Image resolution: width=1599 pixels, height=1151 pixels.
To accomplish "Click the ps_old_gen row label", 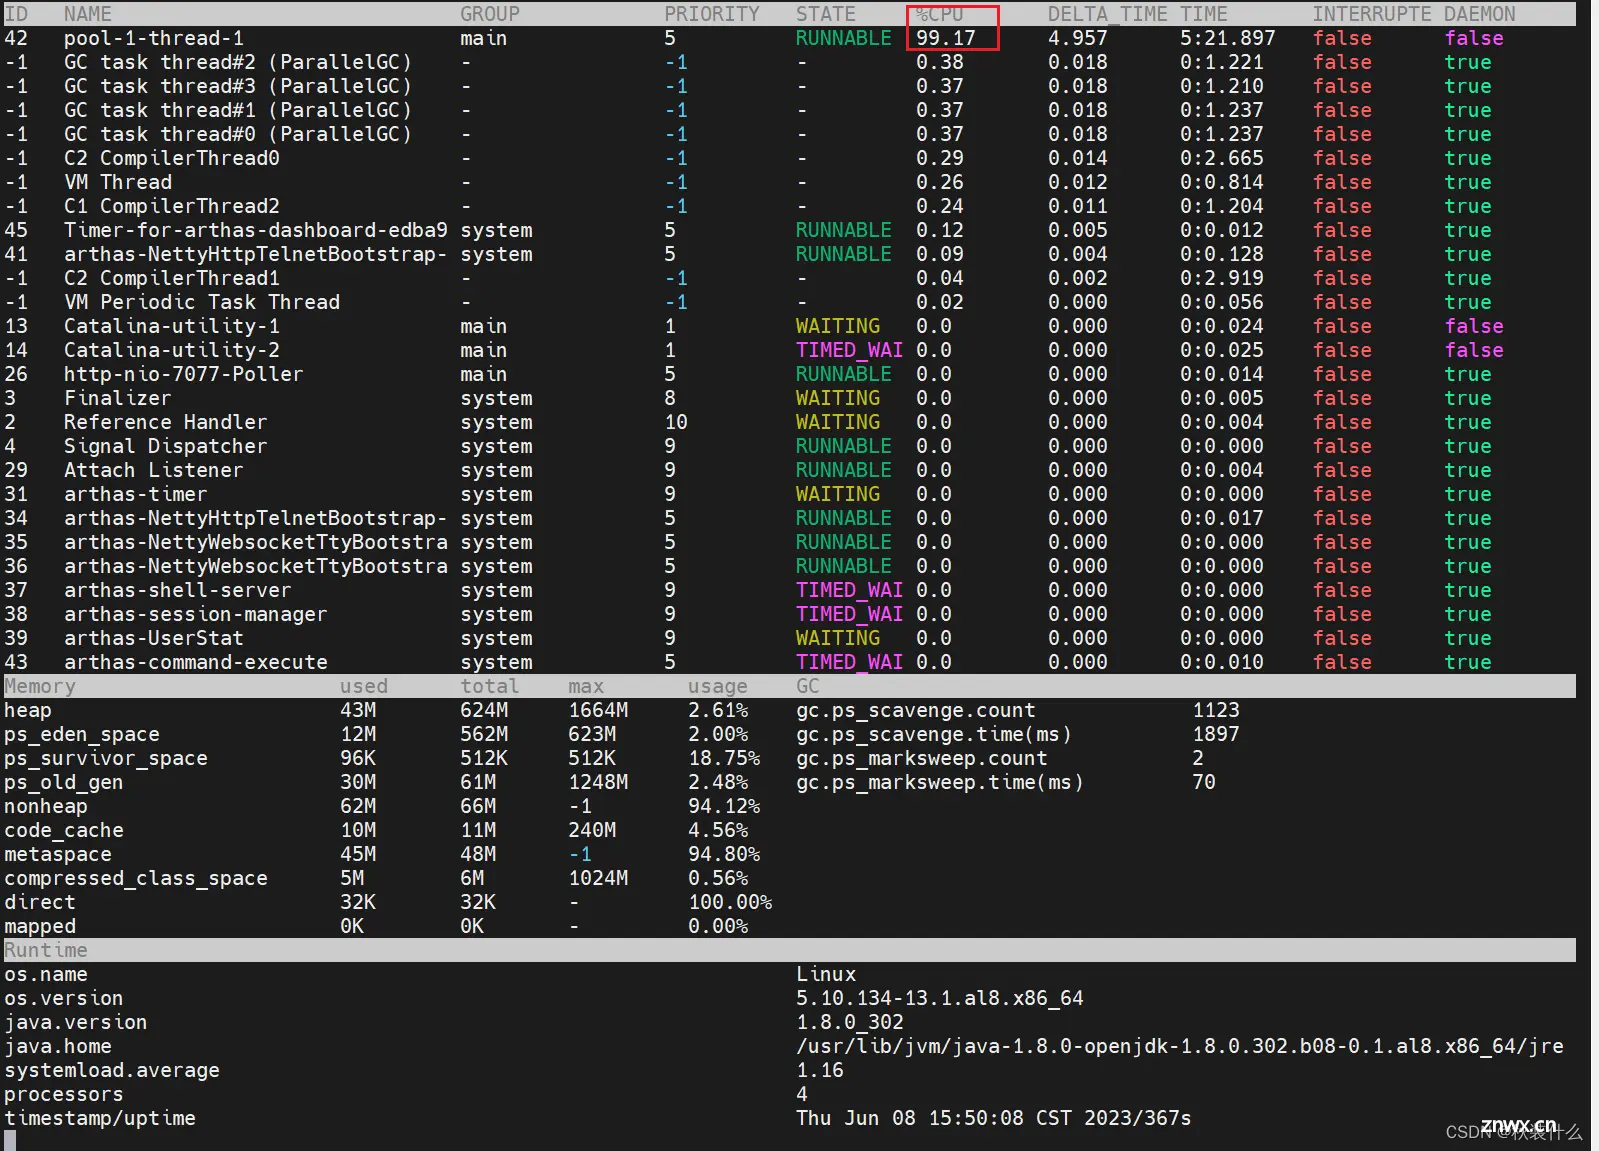I will tap(64, 782).
